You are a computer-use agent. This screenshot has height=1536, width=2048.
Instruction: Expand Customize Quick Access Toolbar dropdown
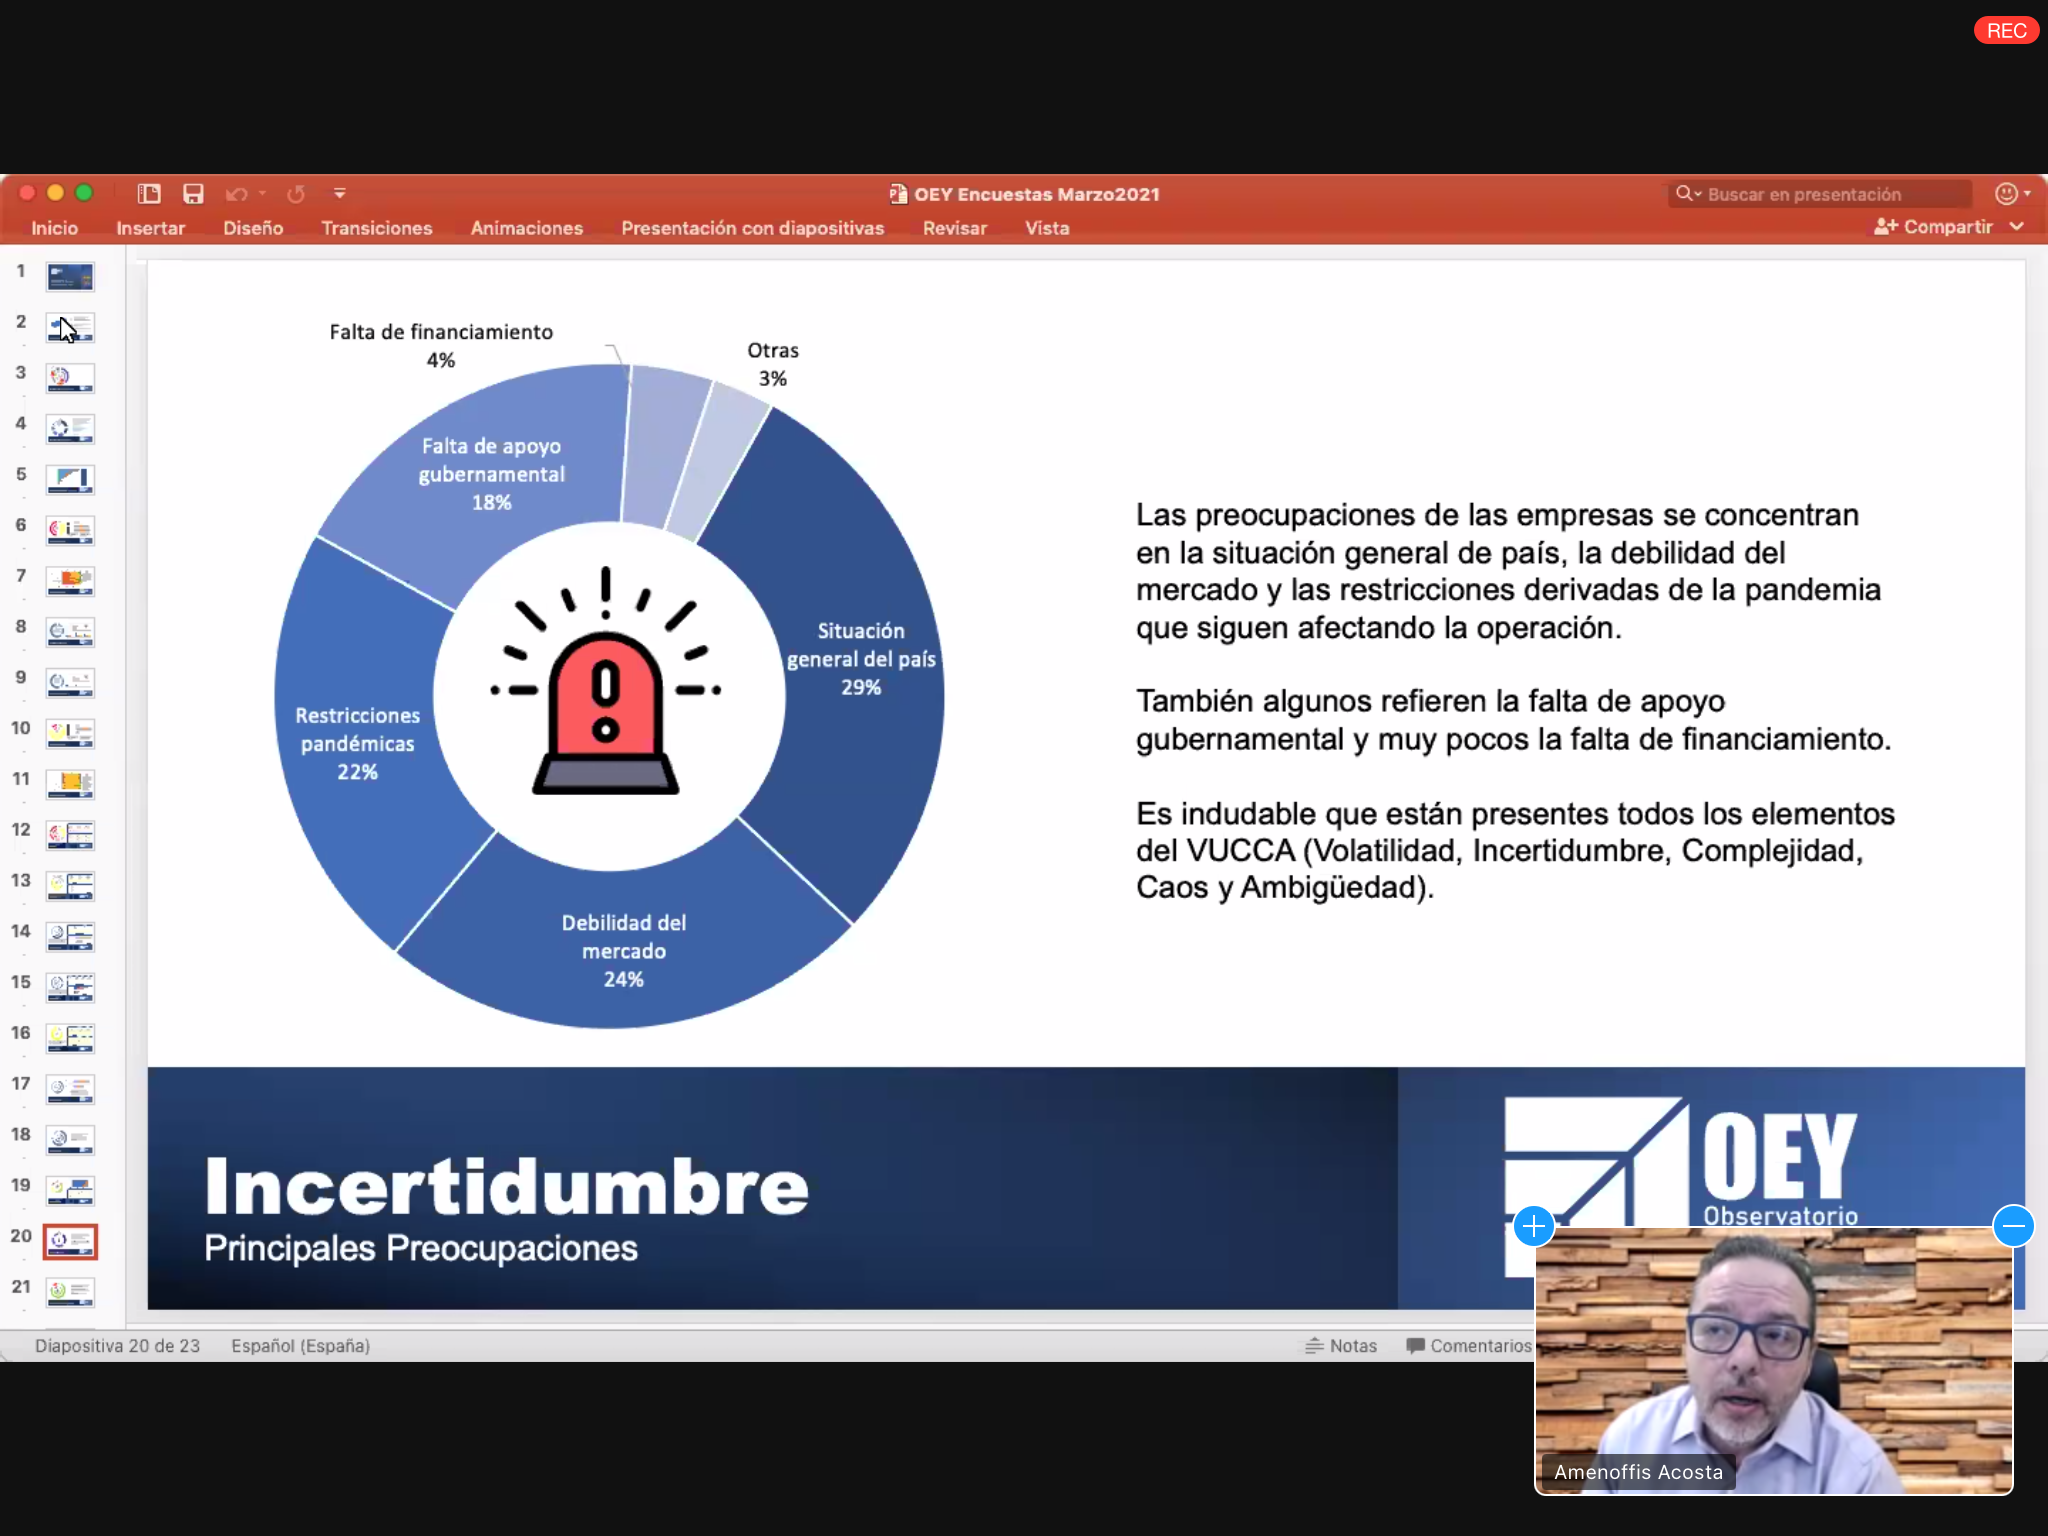340,194
